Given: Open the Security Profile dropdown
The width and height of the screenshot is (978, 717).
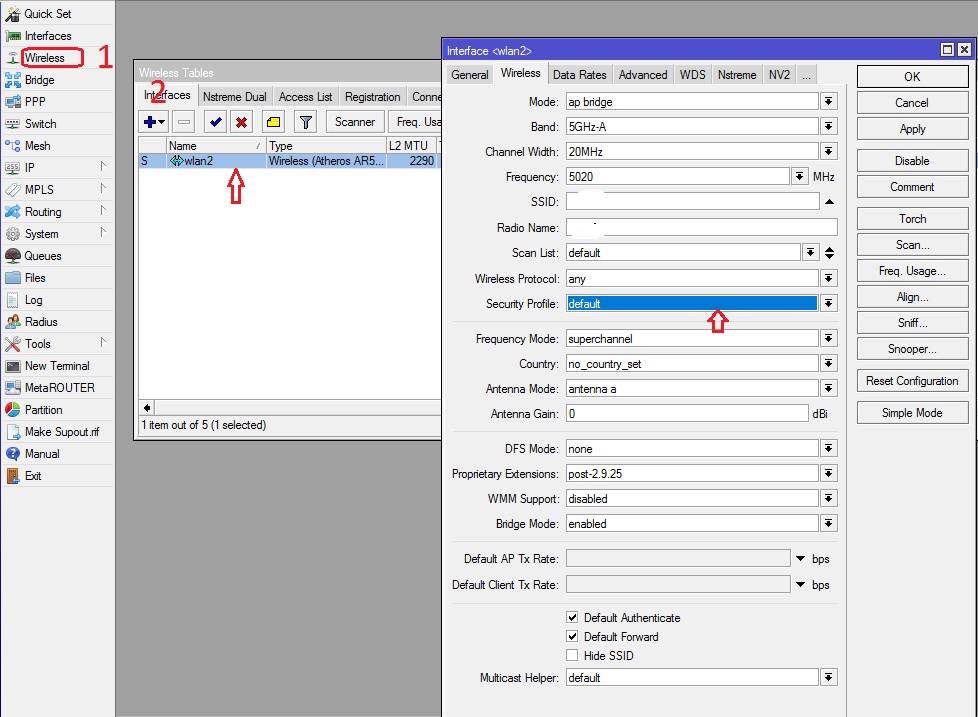Looking at the screenshot, I should pyautogui.click(x=828, y=304).
